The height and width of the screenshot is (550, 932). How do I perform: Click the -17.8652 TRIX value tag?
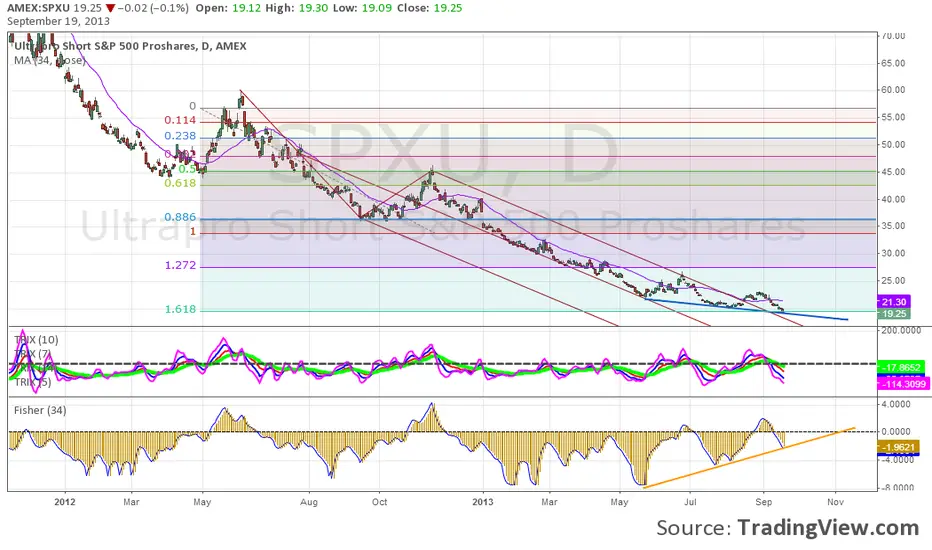tap(901, 367)
